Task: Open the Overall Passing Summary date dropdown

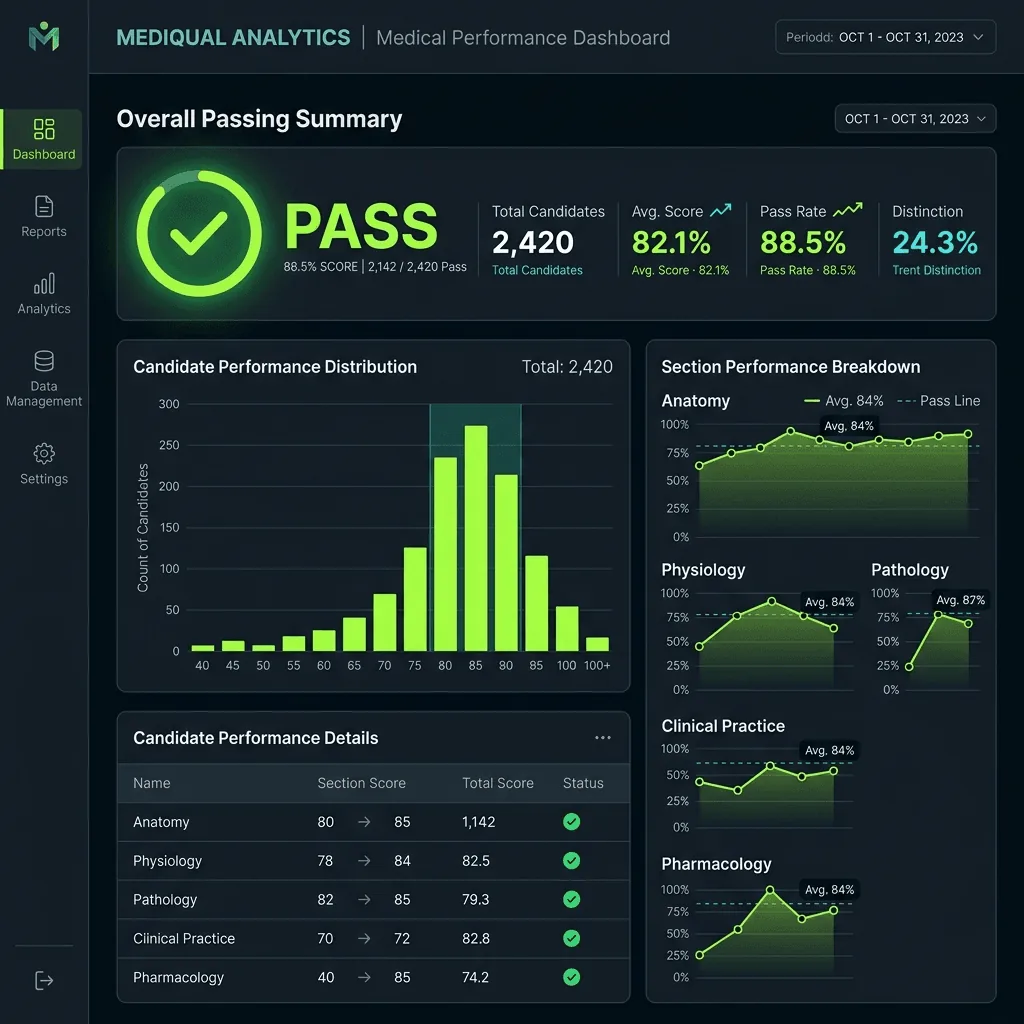Action: [916, 119]
